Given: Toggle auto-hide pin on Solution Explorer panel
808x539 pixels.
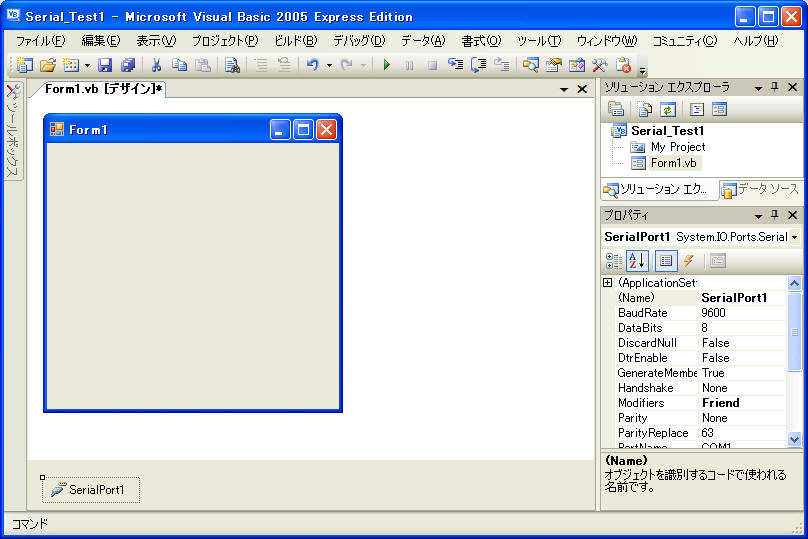Looking at the screenshot, I should [x=775, y=87].
